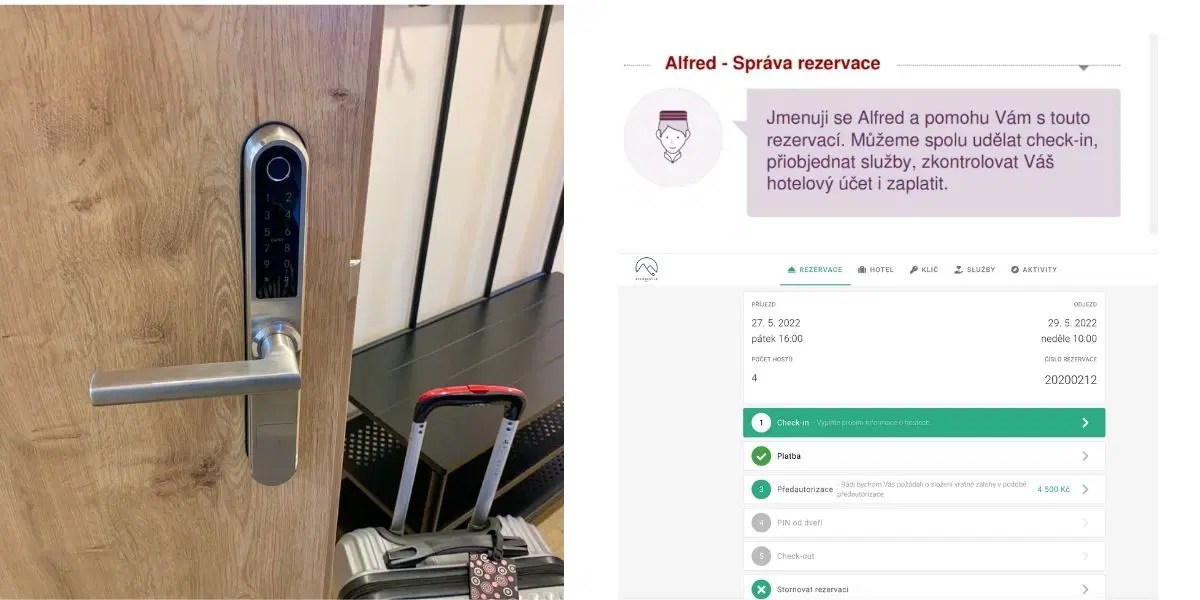Click the step 4 circle on PIN od dveří

[x=761, y=522]
